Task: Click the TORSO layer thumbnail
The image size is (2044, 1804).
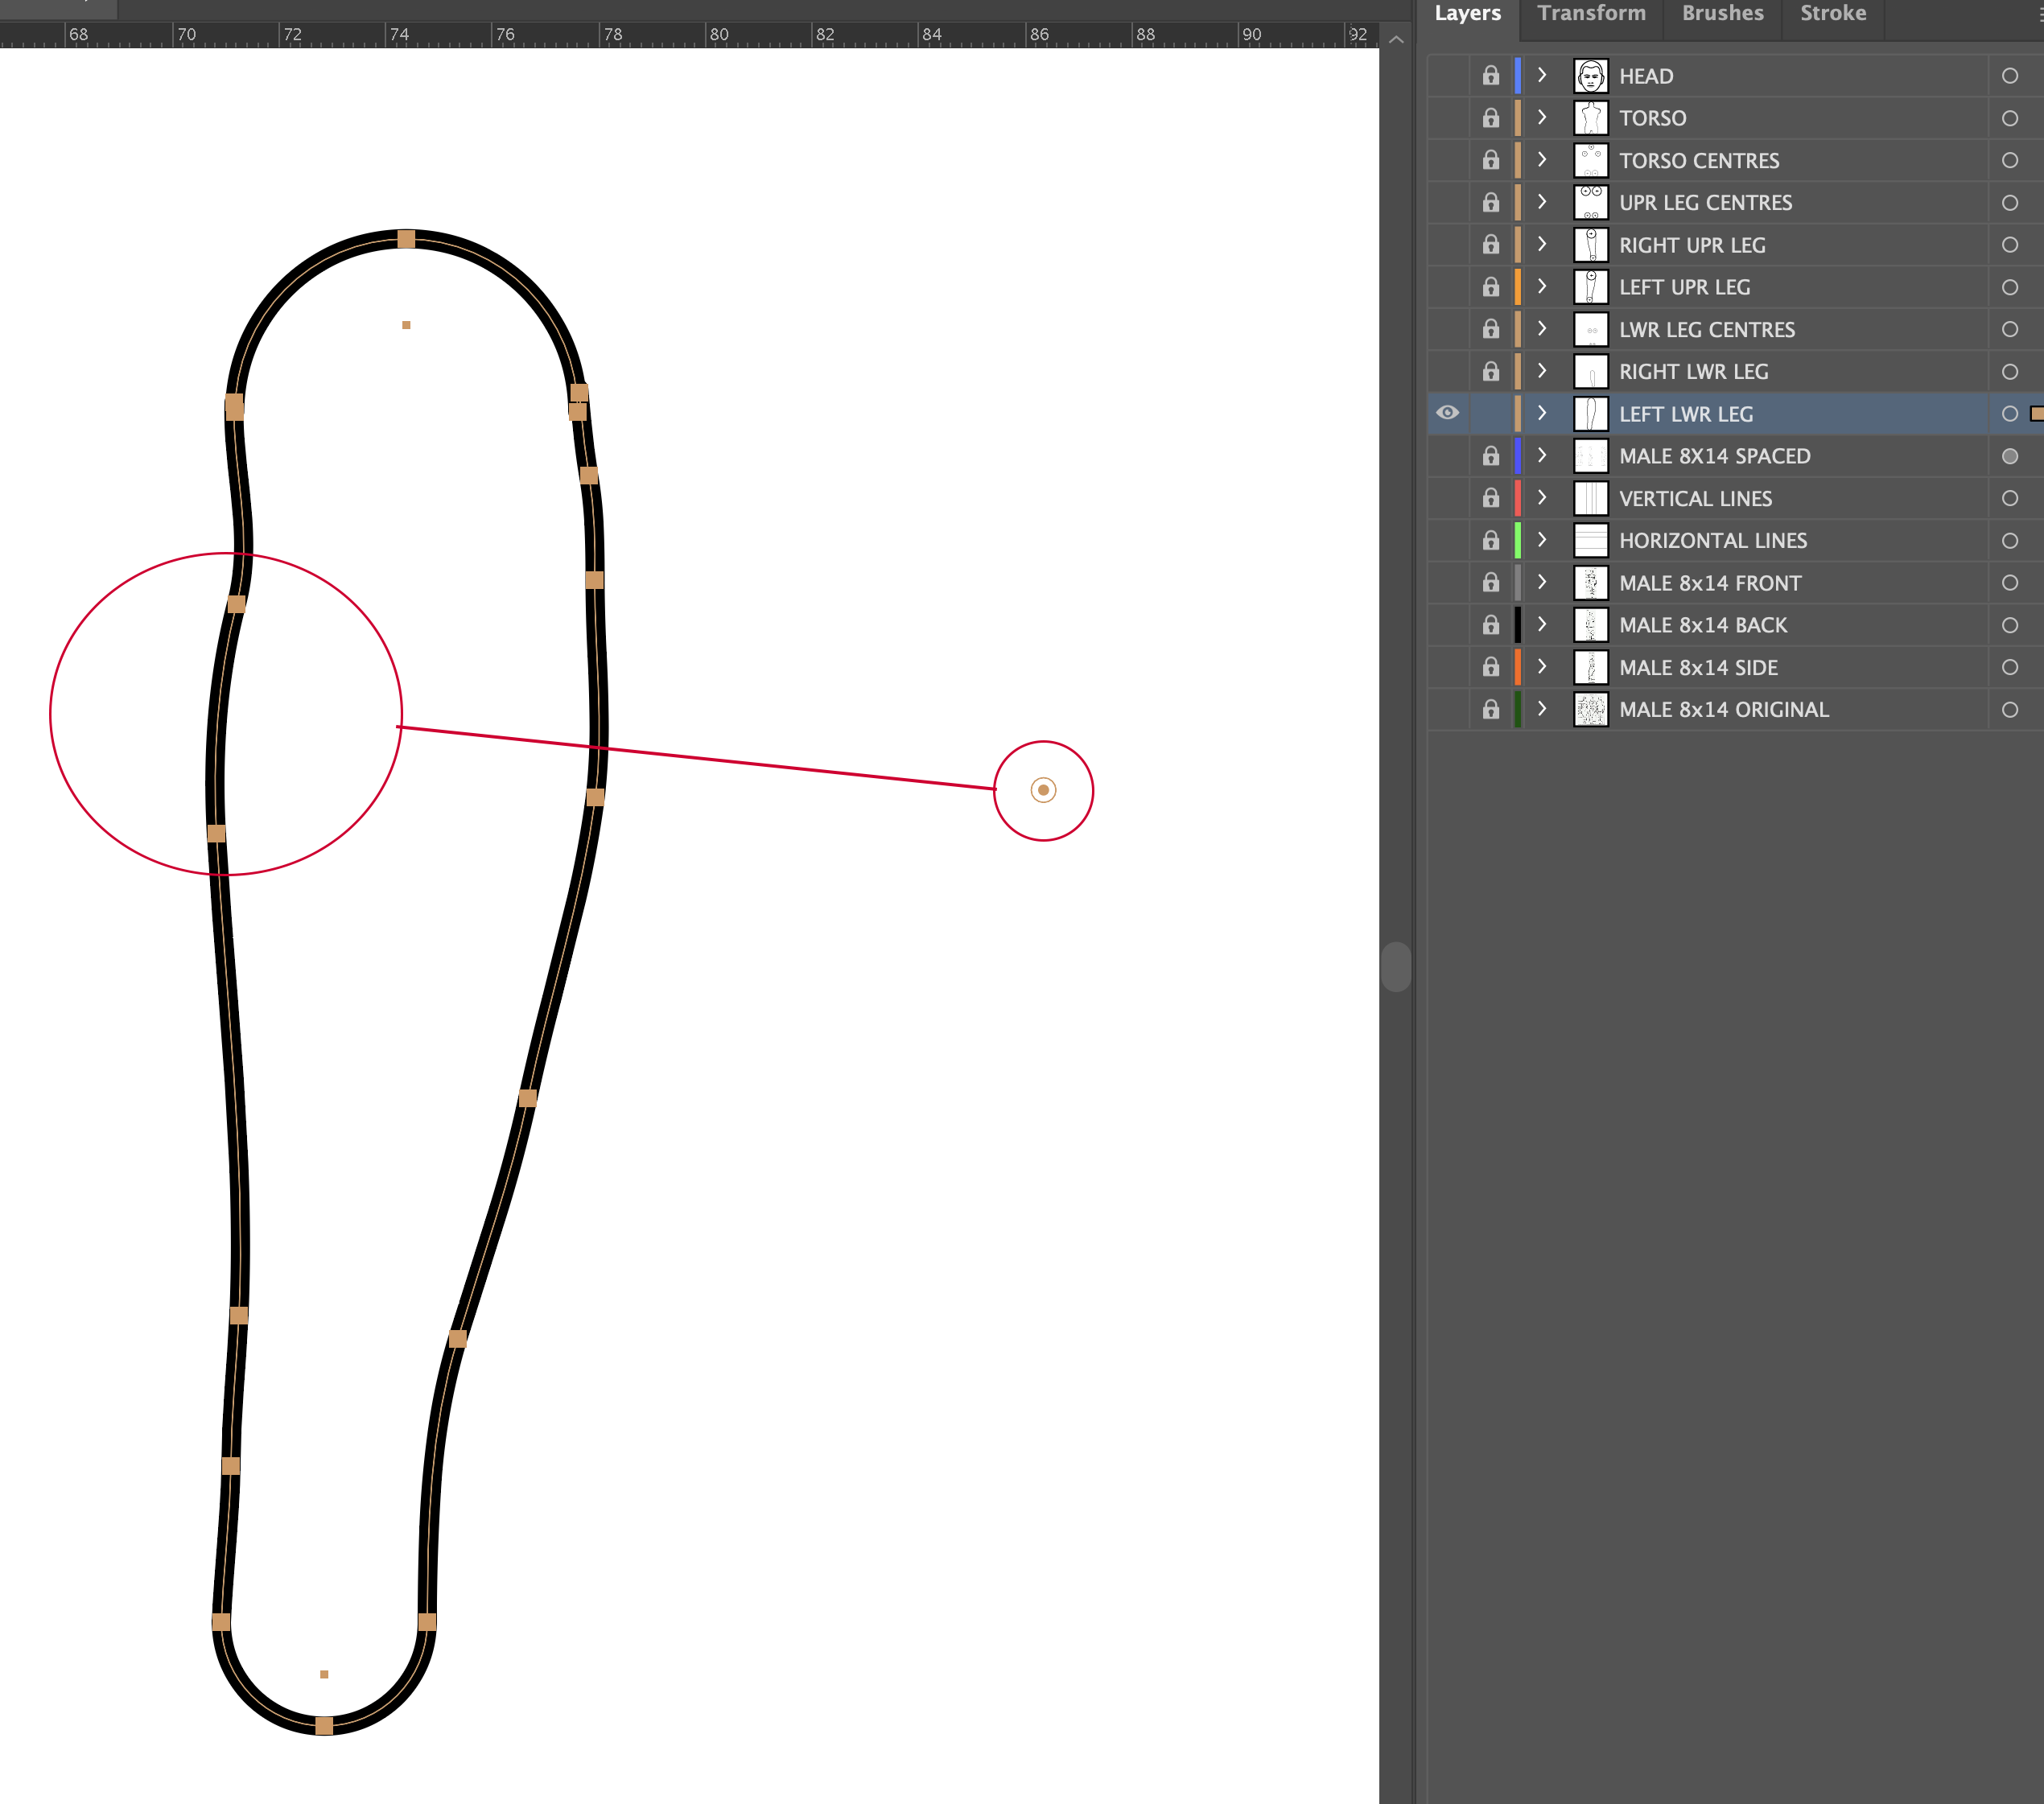Action: [x=1590, y=117]
